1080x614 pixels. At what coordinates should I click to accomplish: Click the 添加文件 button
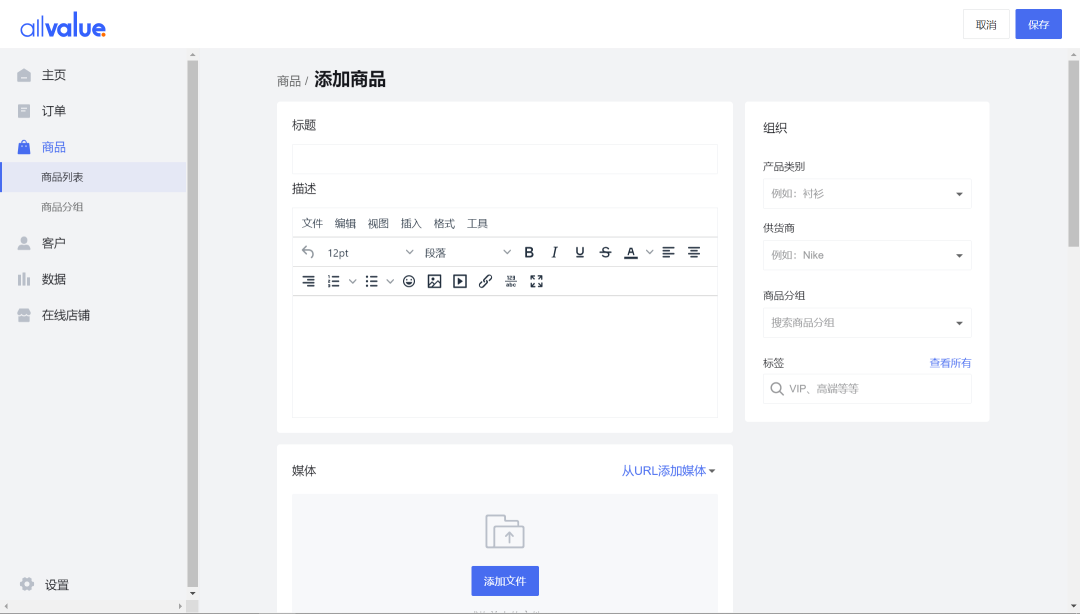505,581
